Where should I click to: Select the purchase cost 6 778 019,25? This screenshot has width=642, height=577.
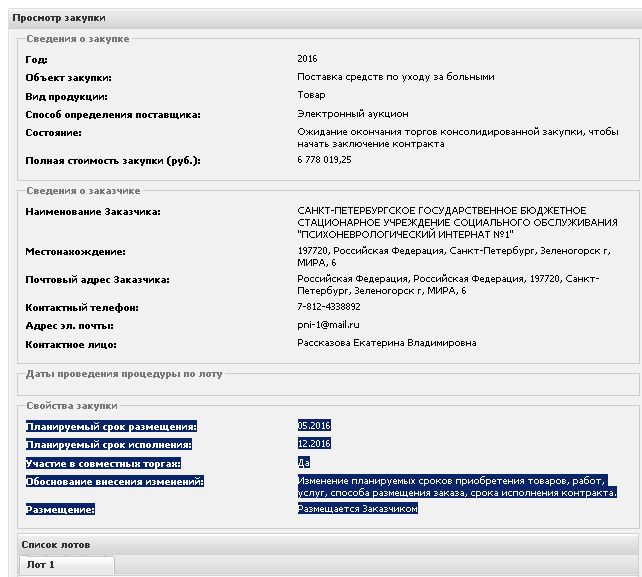pos(324,160)
